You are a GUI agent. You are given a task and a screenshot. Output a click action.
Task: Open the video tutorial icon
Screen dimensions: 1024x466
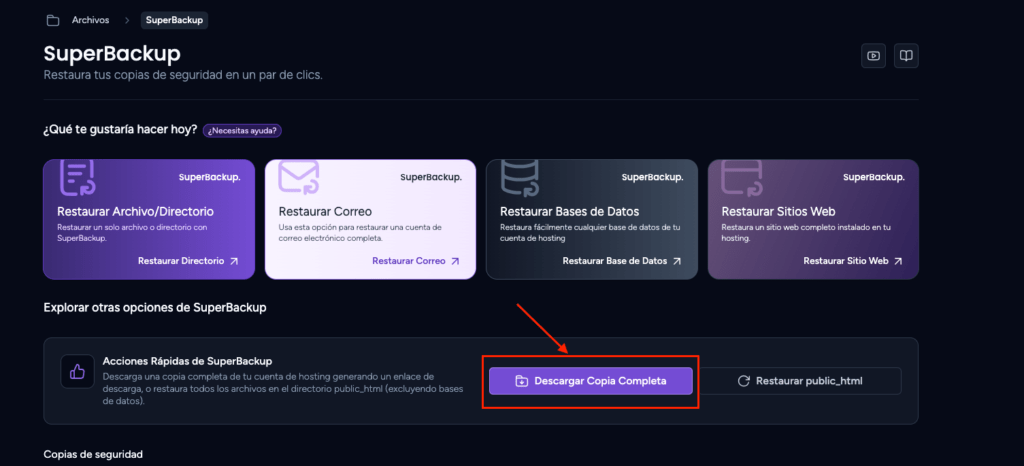click(x=873, y=55)
